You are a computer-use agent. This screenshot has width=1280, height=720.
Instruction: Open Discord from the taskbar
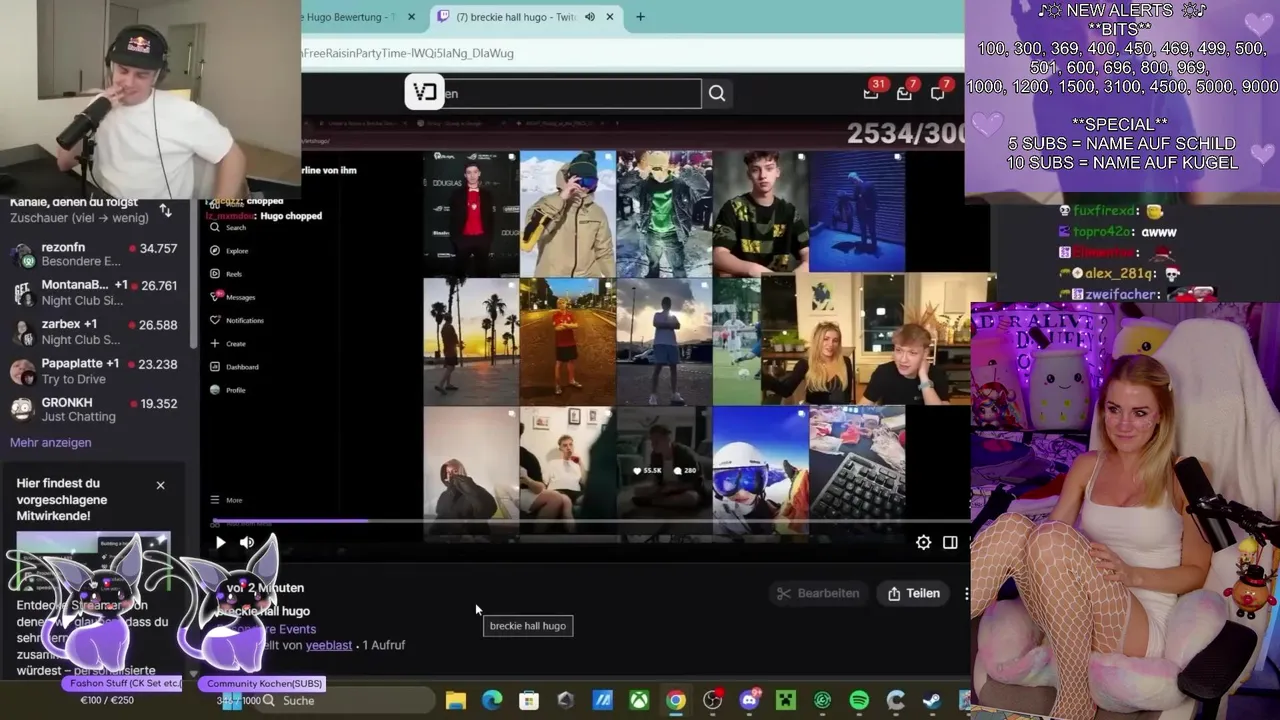click(x=749, y=701)
